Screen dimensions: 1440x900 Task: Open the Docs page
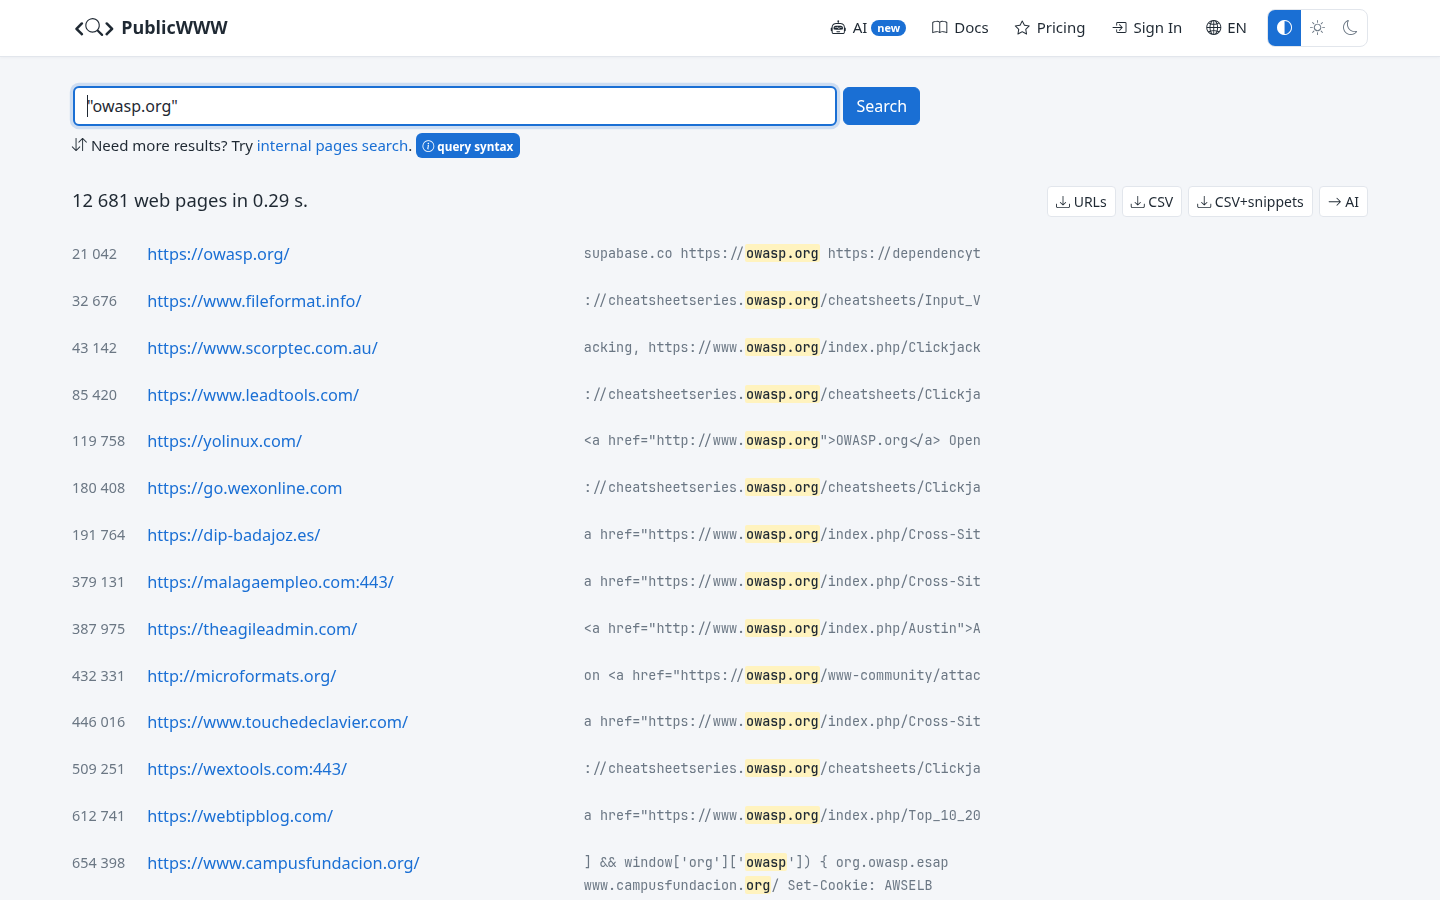coord(960,28)
